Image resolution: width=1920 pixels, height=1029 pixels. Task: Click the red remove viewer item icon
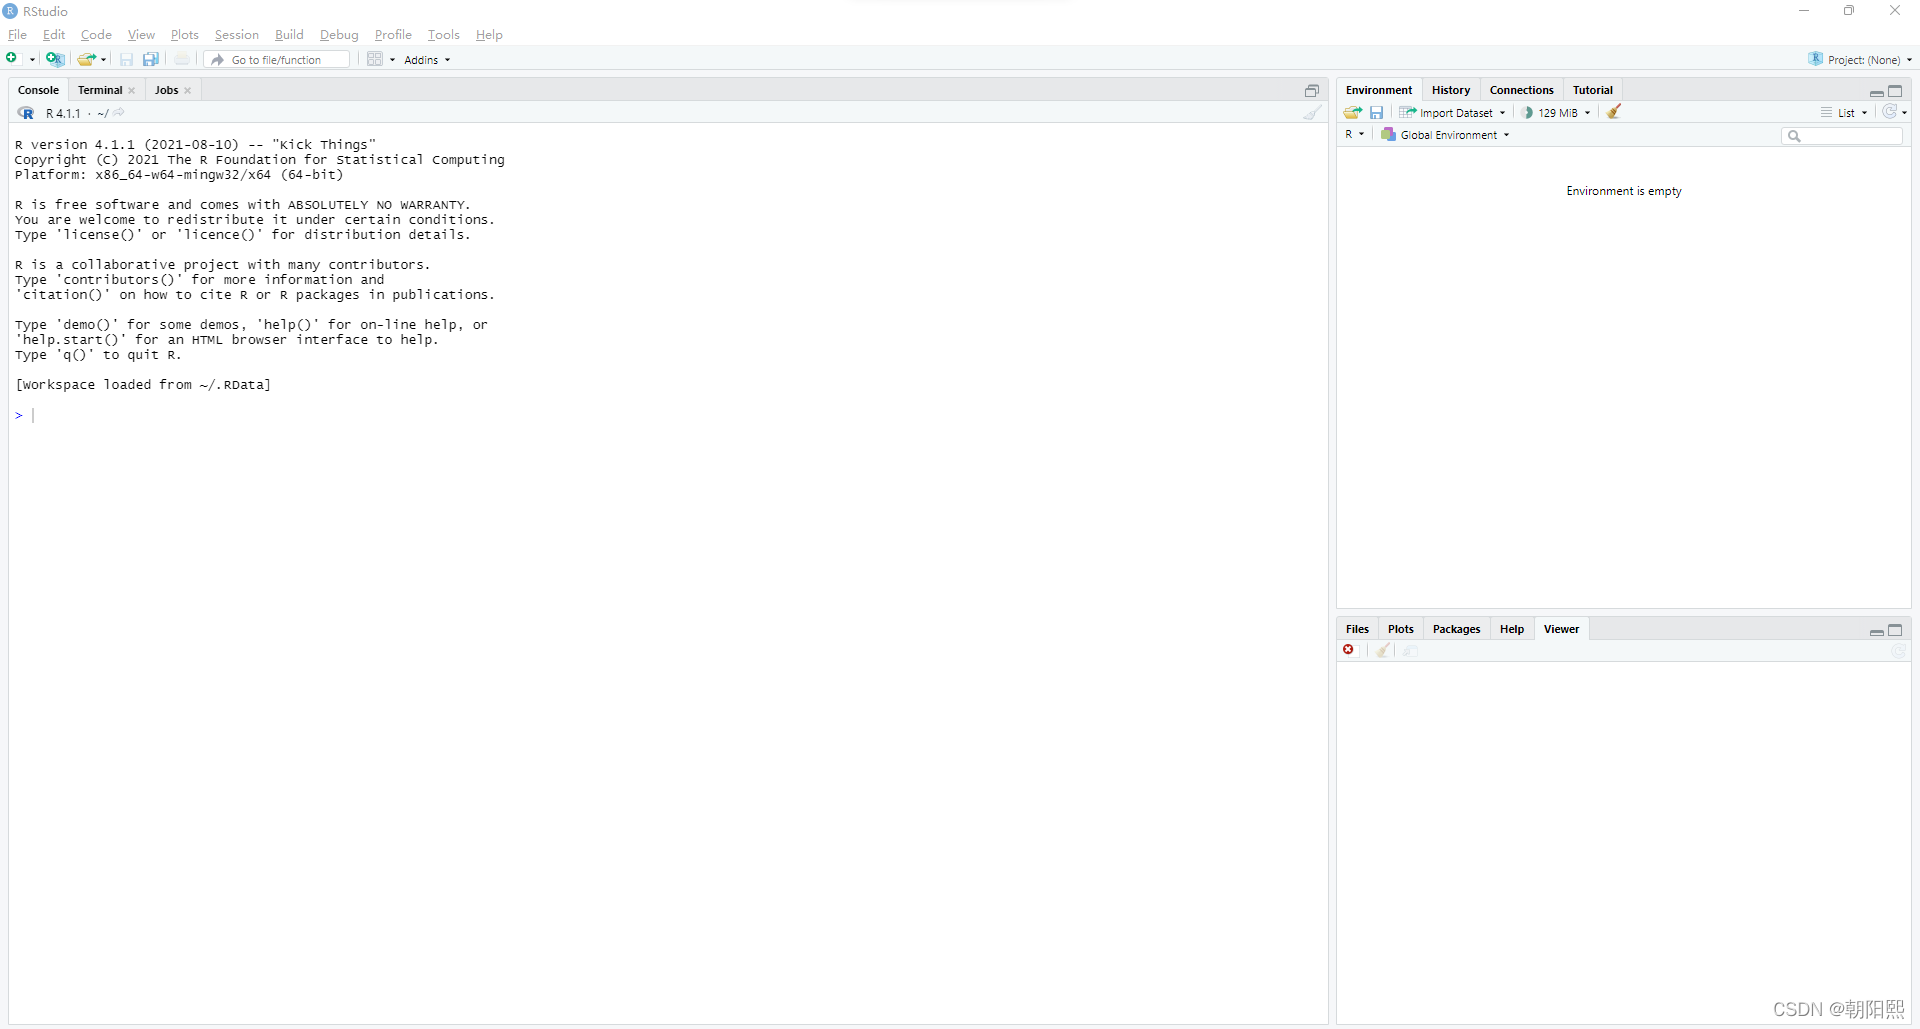(1349, 650)
